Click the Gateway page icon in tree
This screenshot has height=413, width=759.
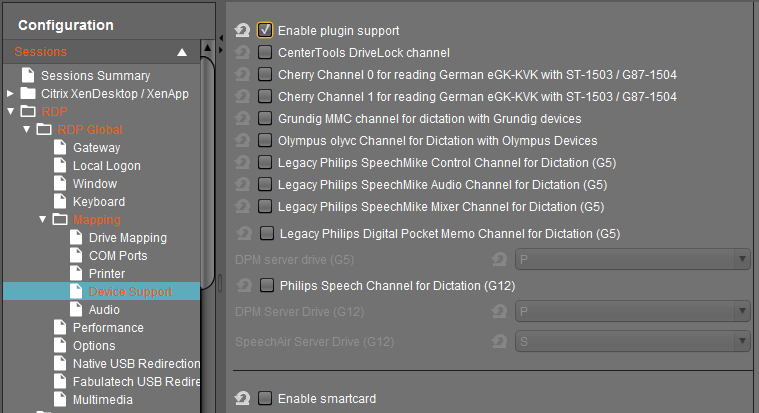(x=60, y=148)
